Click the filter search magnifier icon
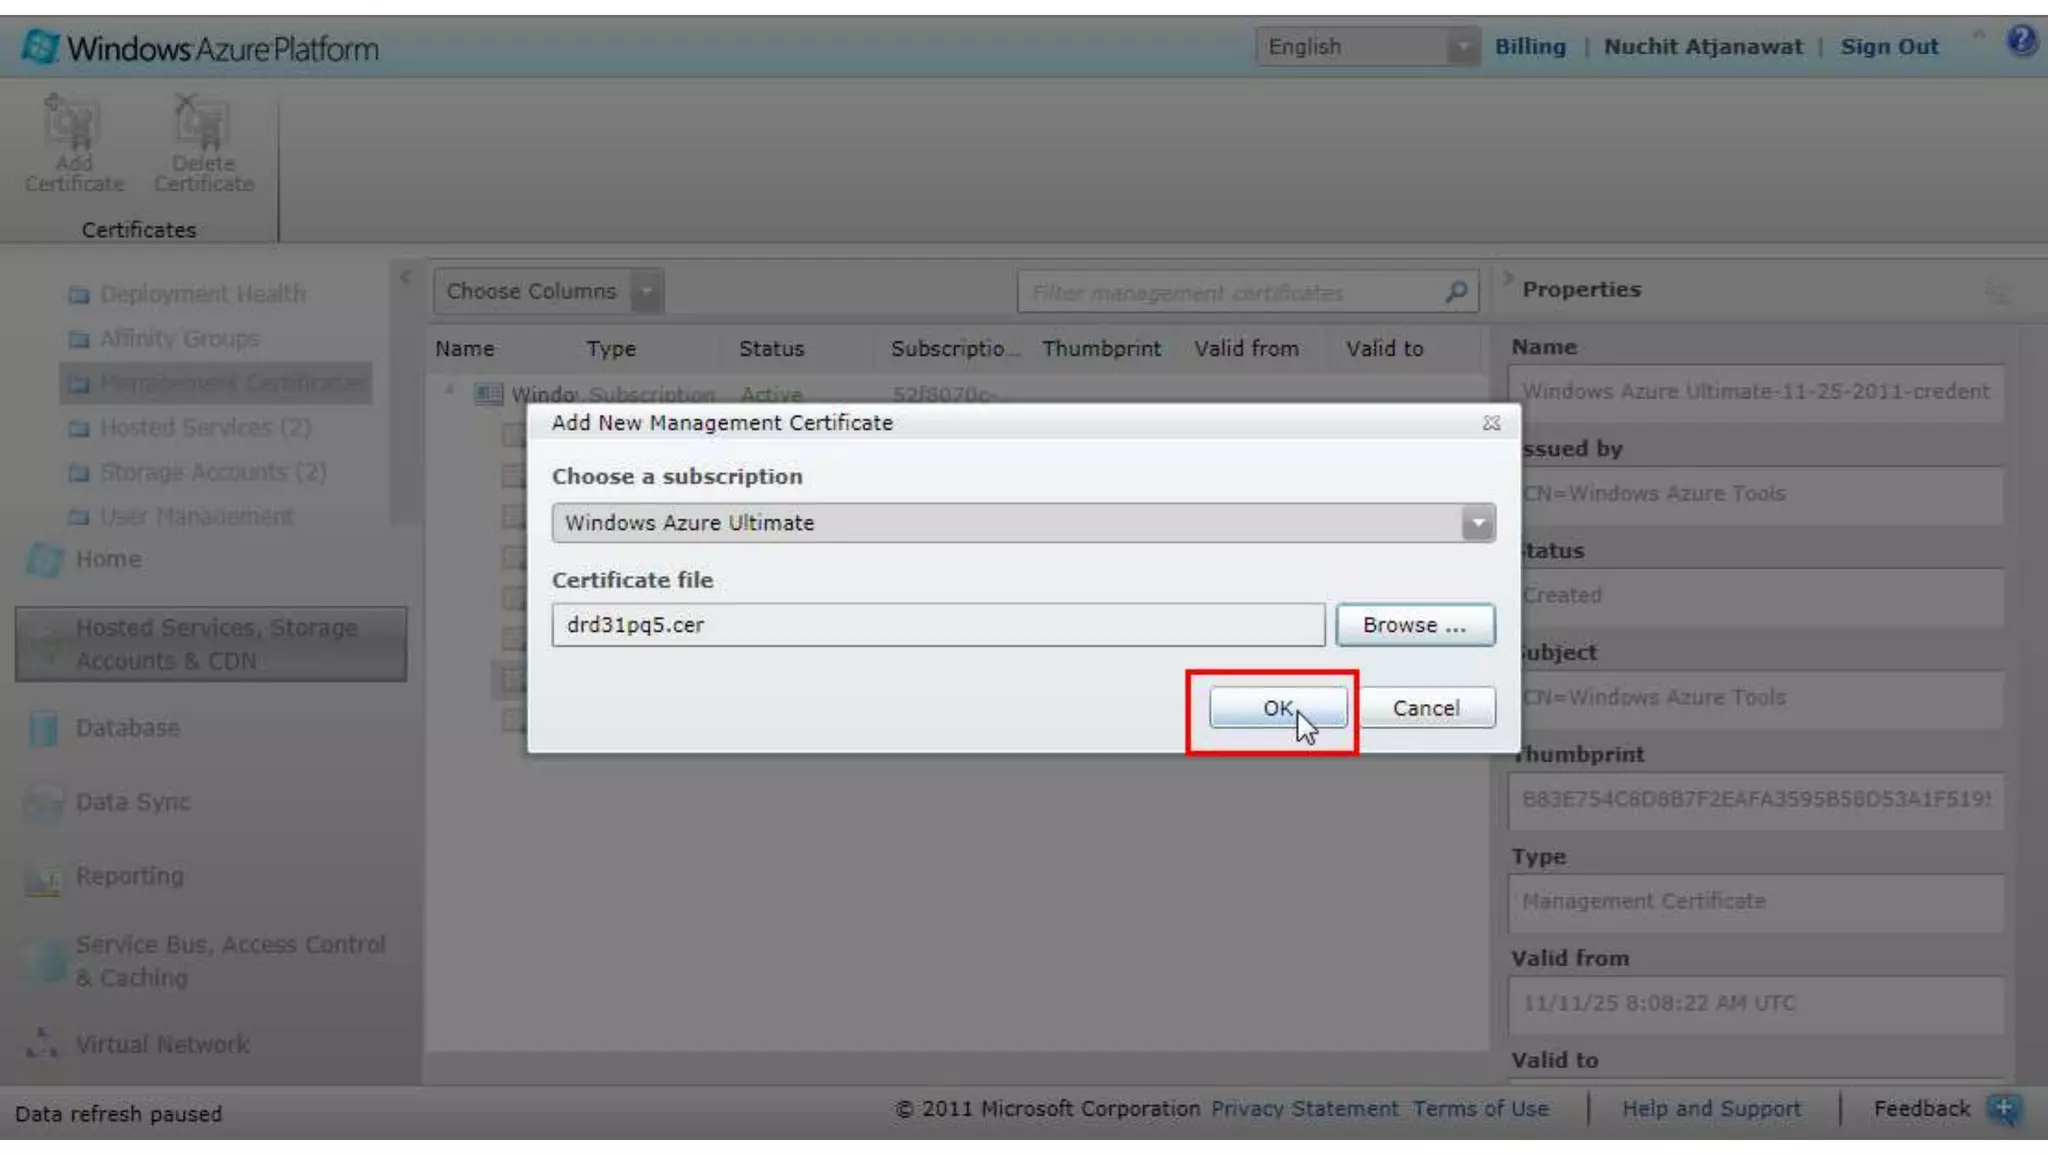Image resolution: width=2048 pixels, height=1155 pixels. pyautogui.click(x=1456, y=292)
